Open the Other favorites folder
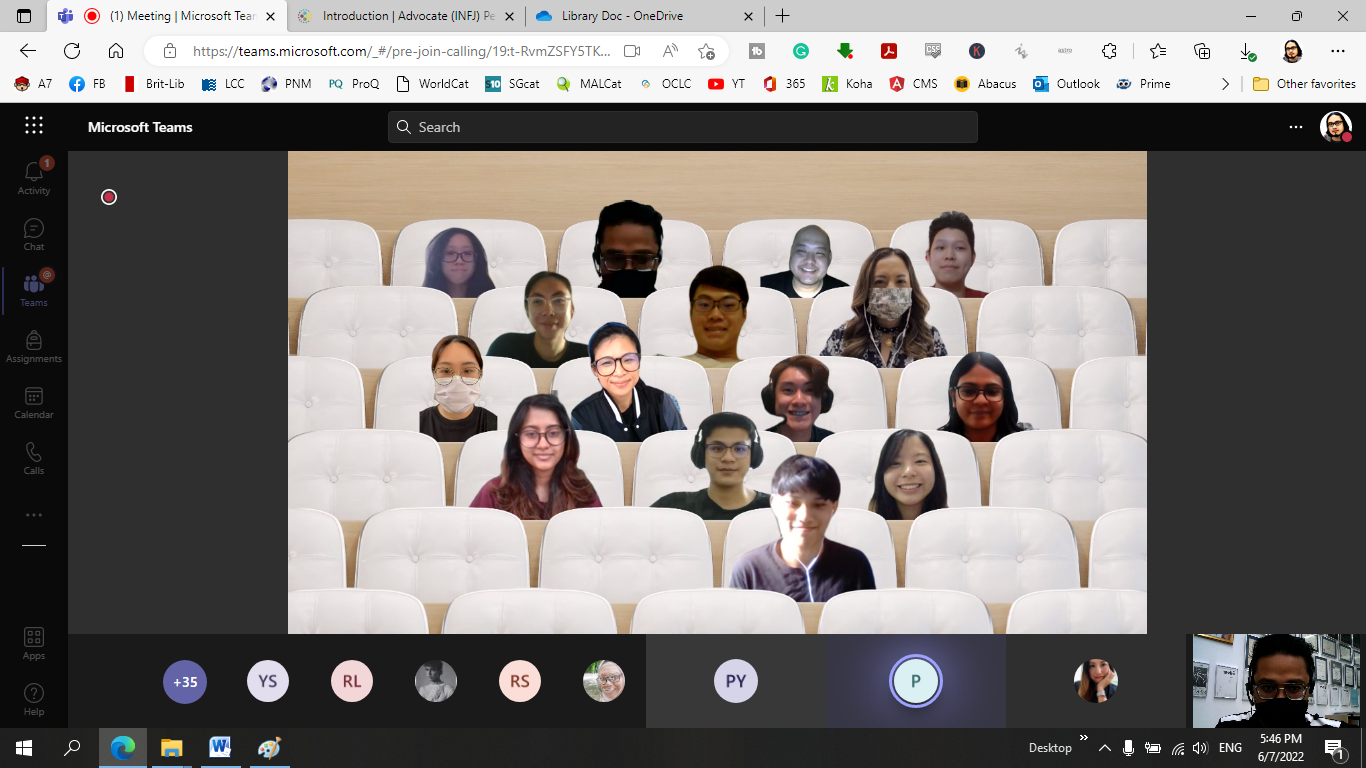Viewport: 1366px width, 768px height. [1305, 84]
